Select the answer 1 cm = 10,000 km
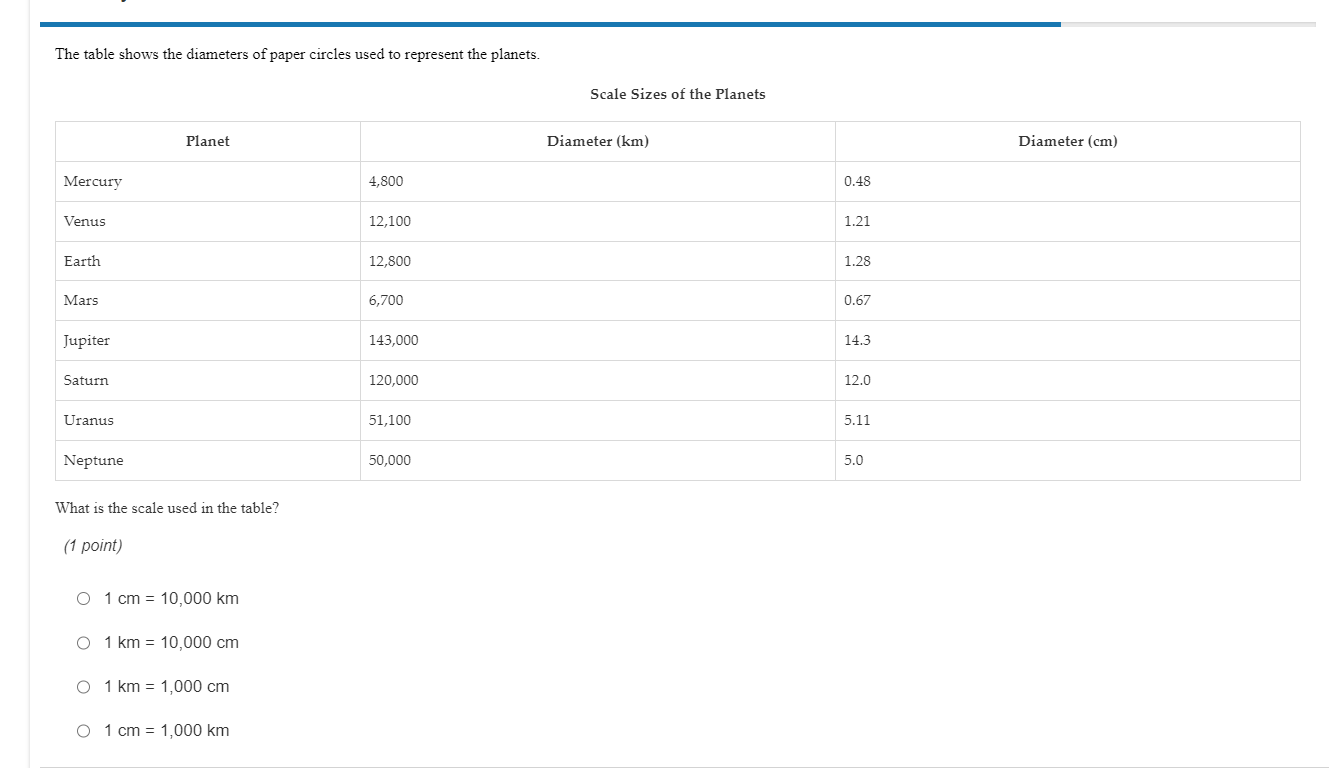Screen dimensions: 1329x768 pos(84,599)
